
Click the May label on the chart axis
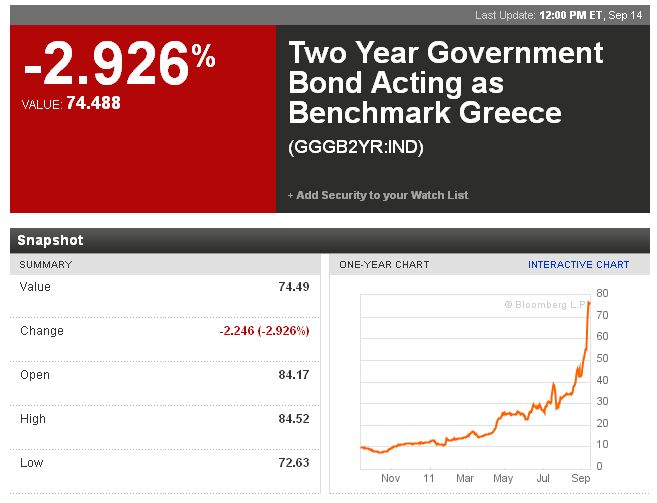coord(503,478)
